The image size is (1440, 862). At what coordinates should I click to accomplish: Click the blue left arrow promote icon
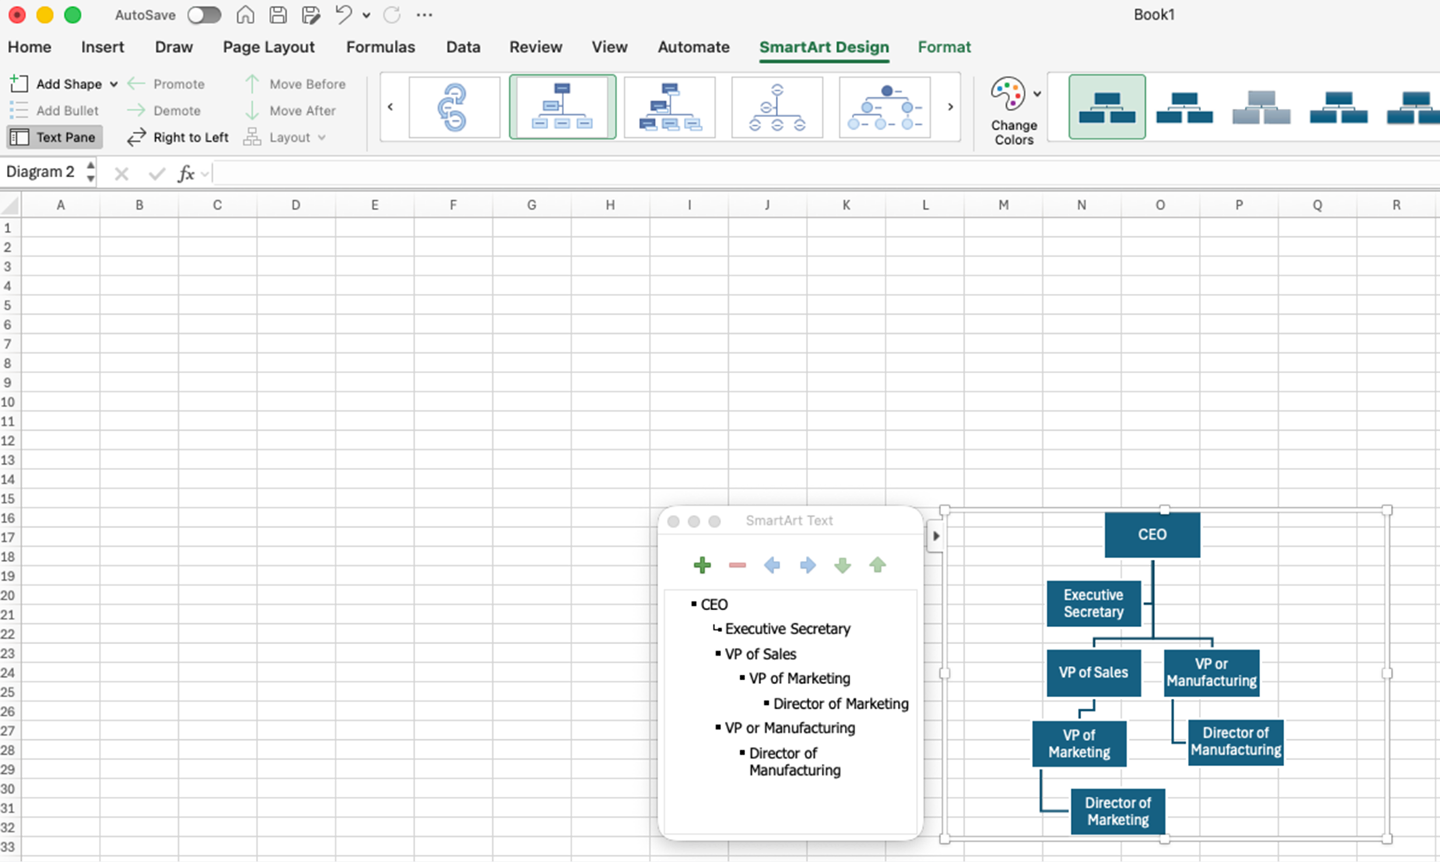tap(772, 565)
